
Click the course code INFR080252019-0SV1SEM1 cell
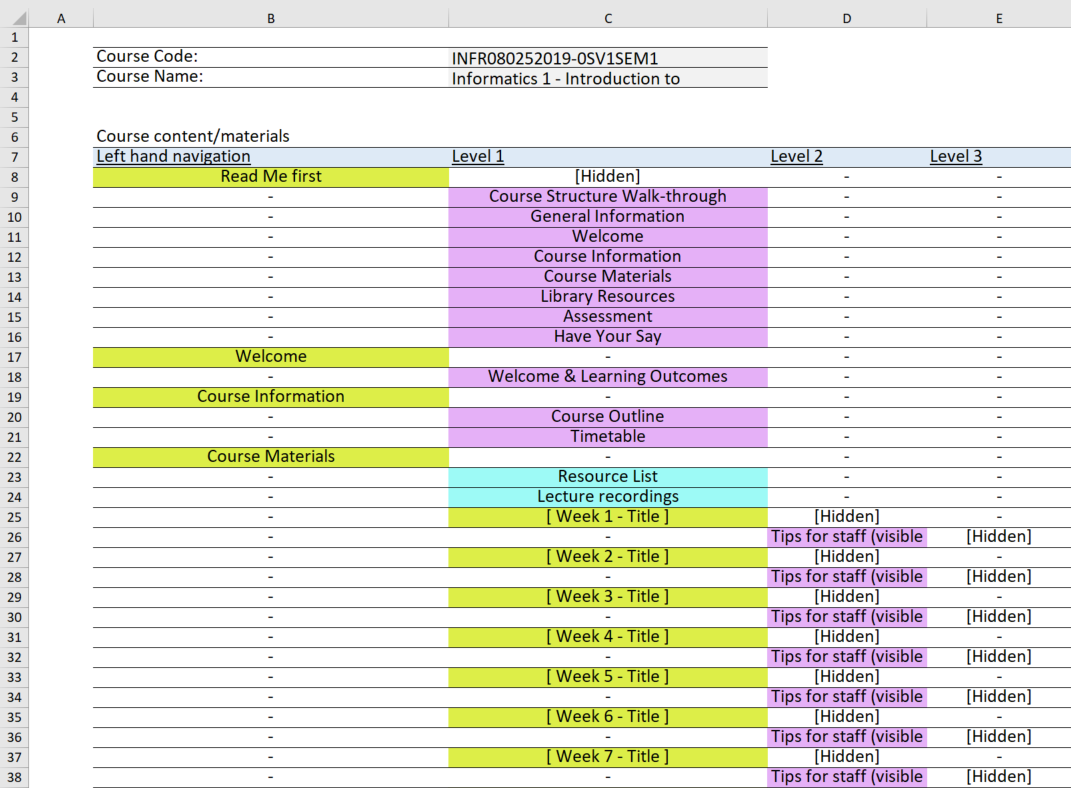[607, 57]
